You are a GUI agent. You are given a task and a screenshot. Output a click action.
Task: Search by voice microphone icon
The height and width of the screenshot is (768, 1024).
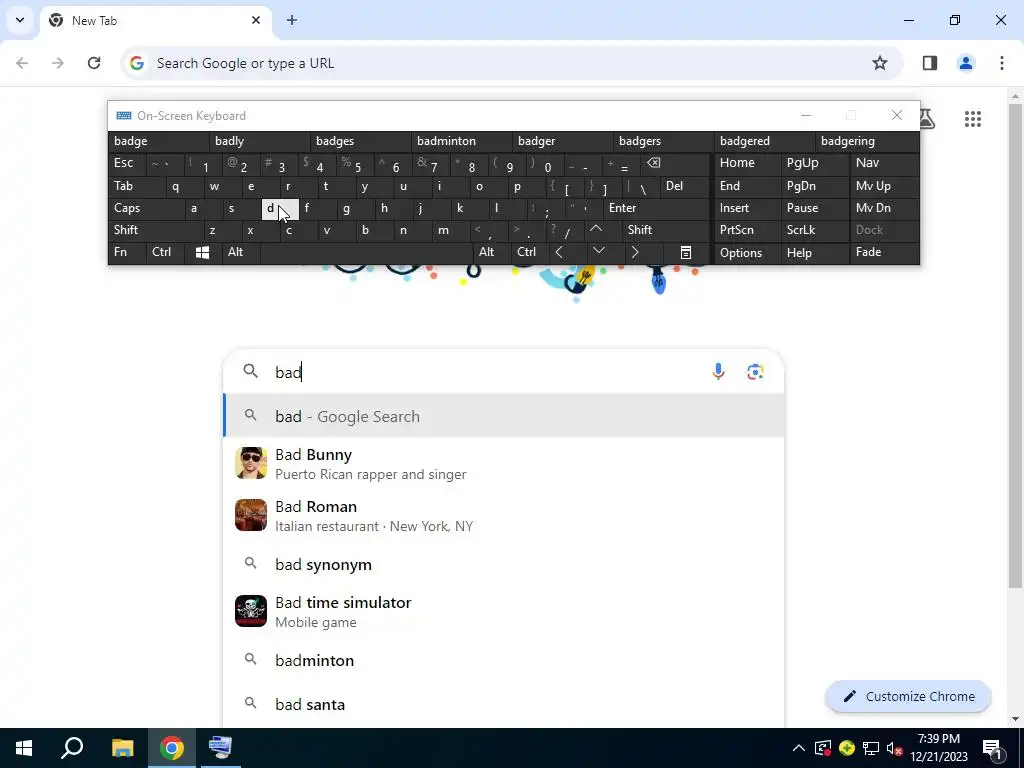tap(718, 372)
